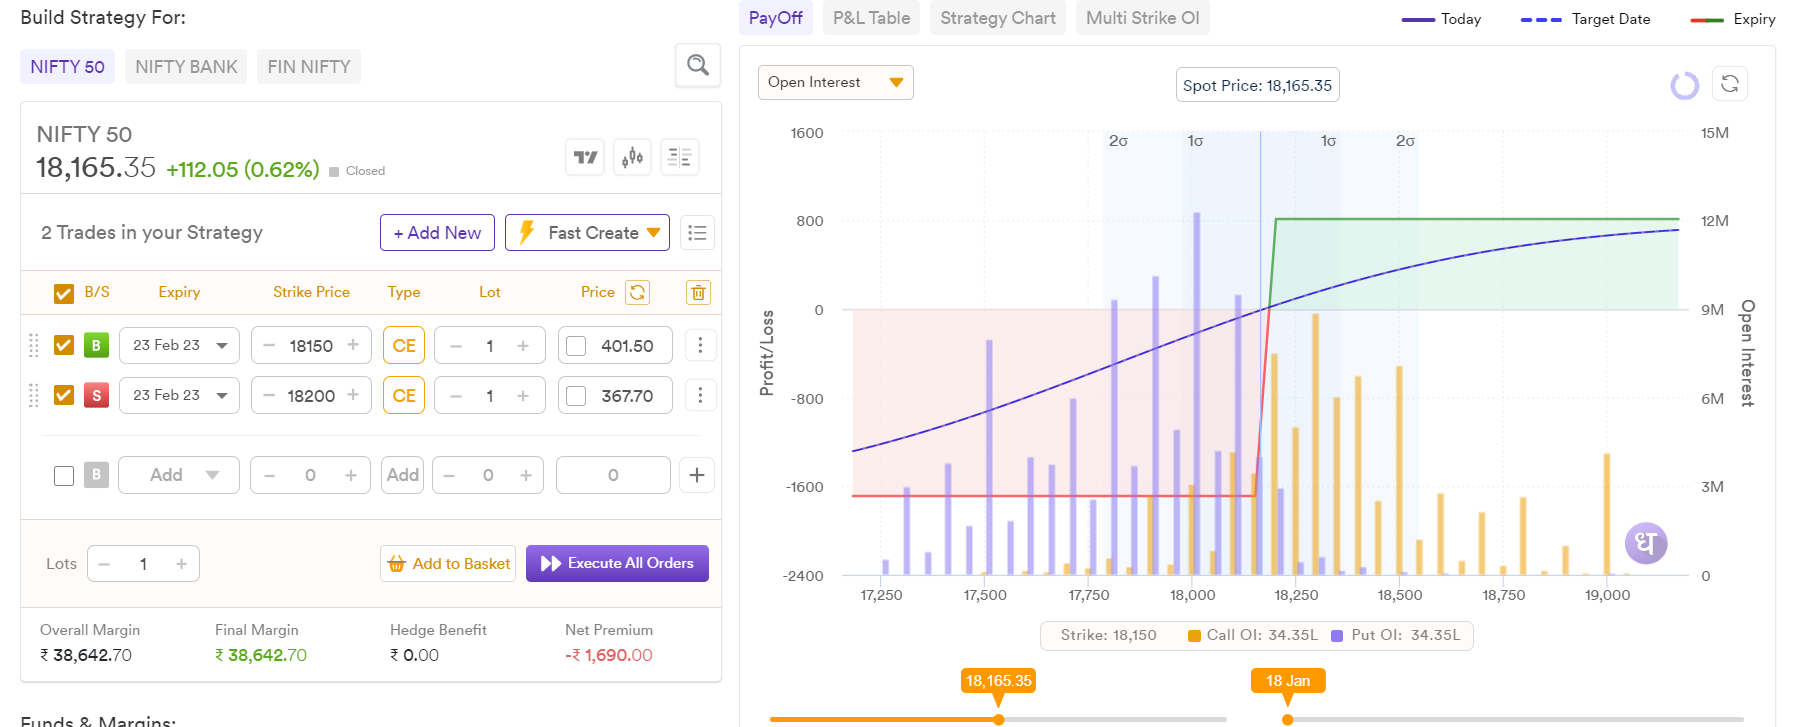The height and width of the screenshot is (727, 1799).
Task: Check the price checkbox for 401.50
Action: 576,346
